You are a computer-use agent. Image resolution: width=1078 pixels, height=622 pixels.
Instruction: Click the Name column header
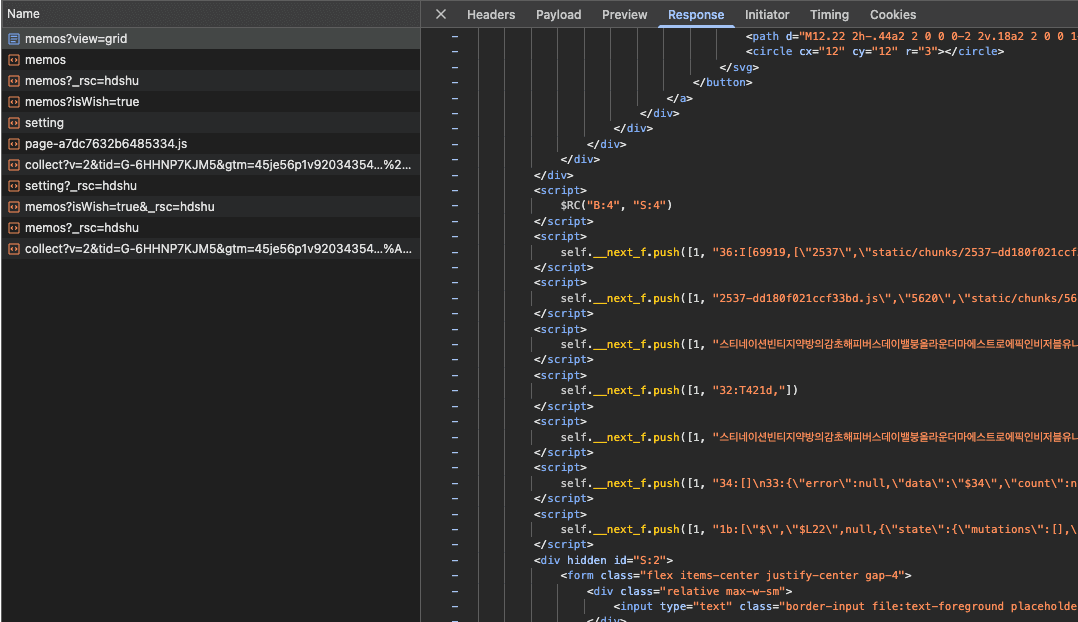coord(23,14)
